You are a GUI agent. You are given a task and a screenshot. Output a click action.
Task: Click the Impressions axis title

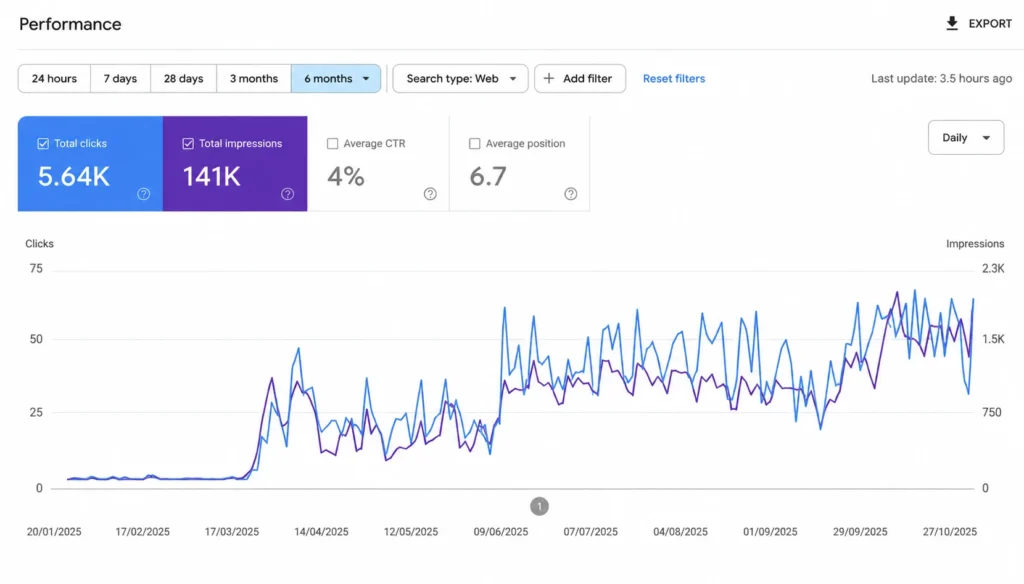(x=975, y=244)
